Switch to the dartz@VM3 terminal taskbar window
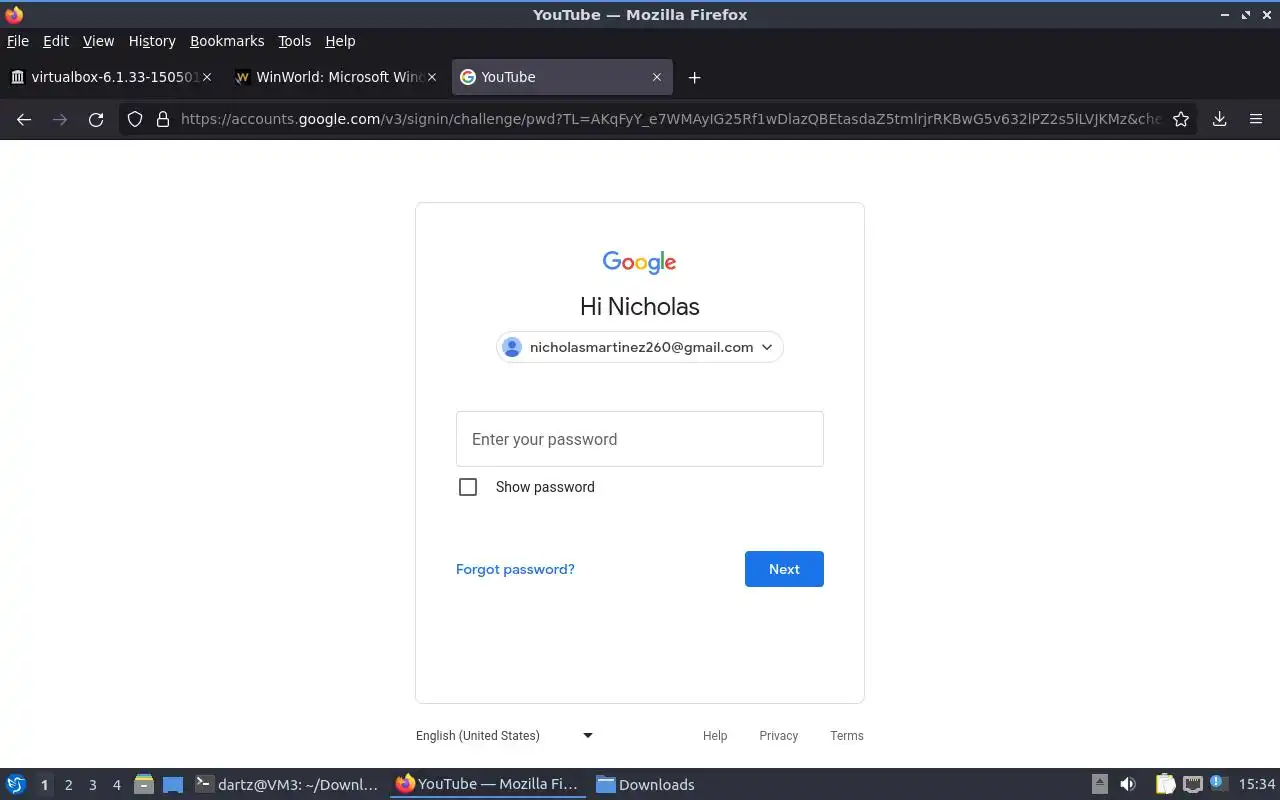 pos(288,785)
